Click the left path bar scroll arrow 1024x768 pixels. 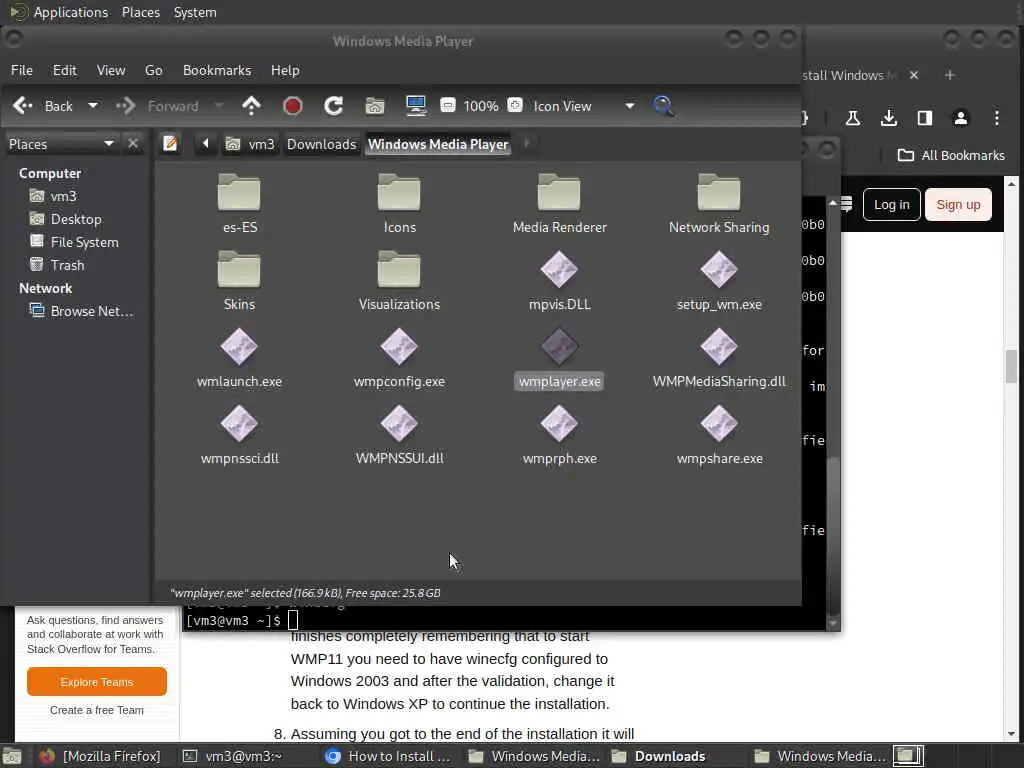coord(205,144)
